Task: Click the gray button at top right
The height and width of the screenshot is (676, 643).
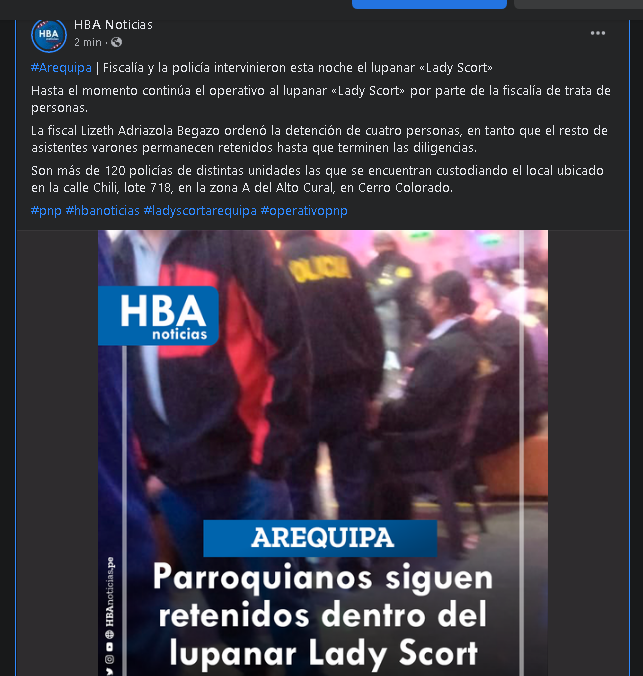Action: point(578,4)
